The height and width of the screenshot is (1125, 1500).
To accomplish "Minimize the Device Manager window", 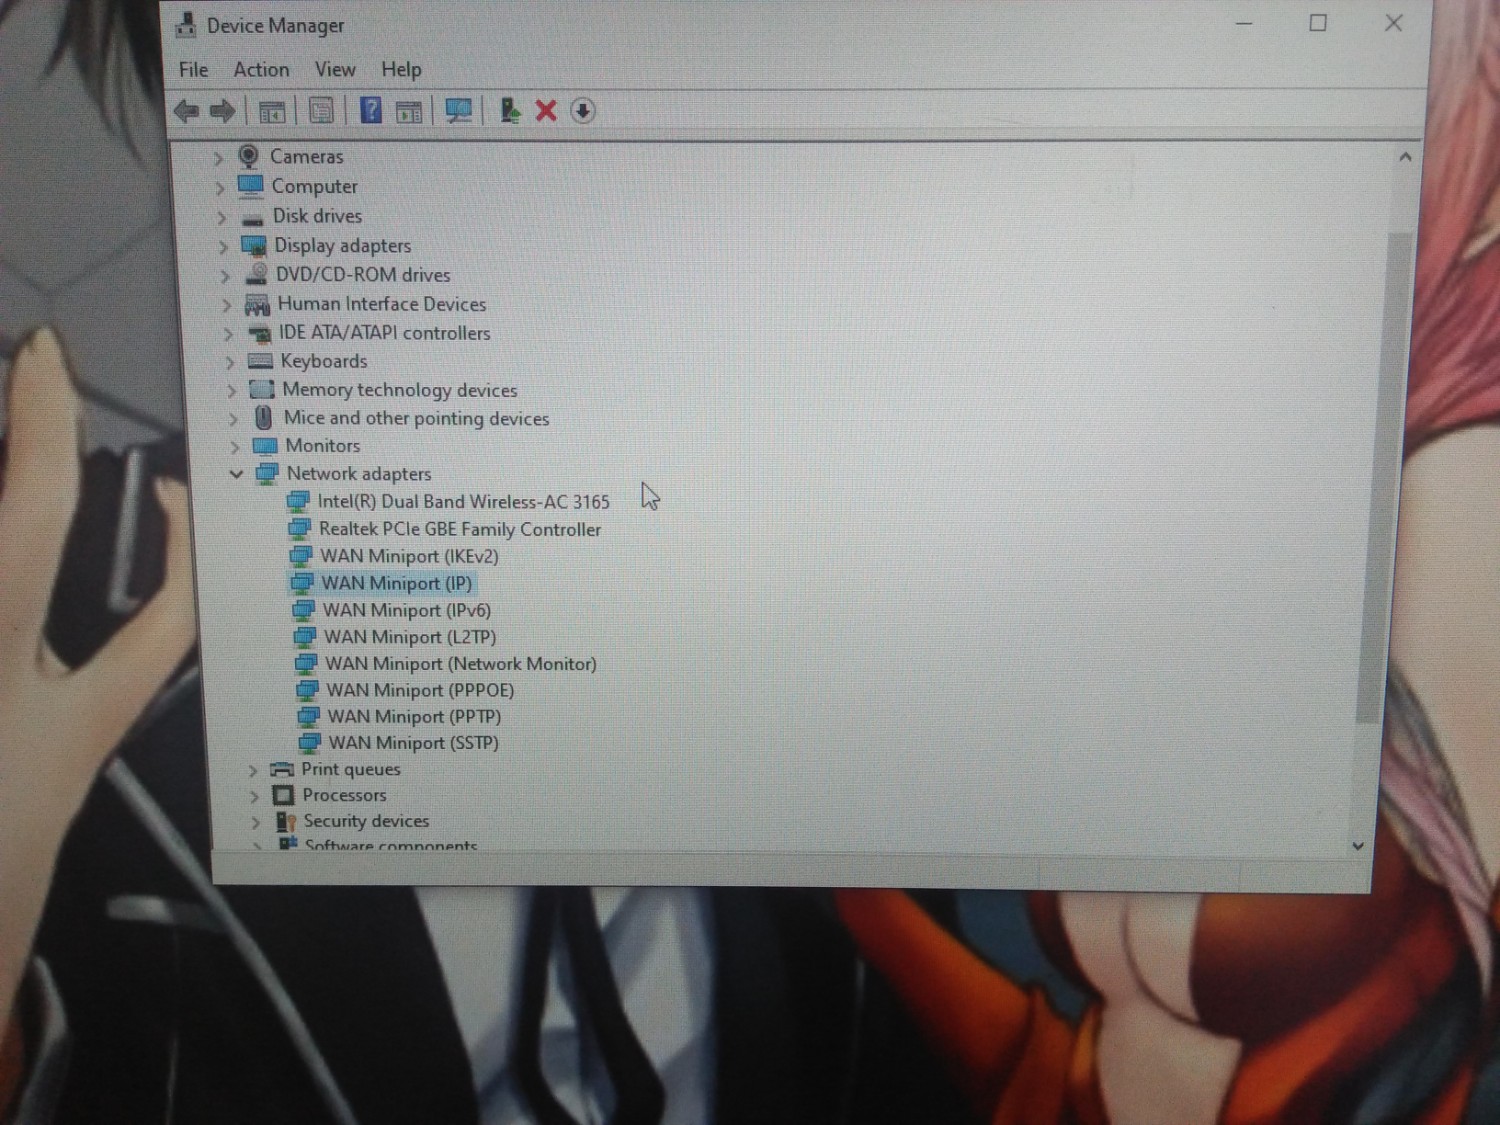I will 1244,23.
